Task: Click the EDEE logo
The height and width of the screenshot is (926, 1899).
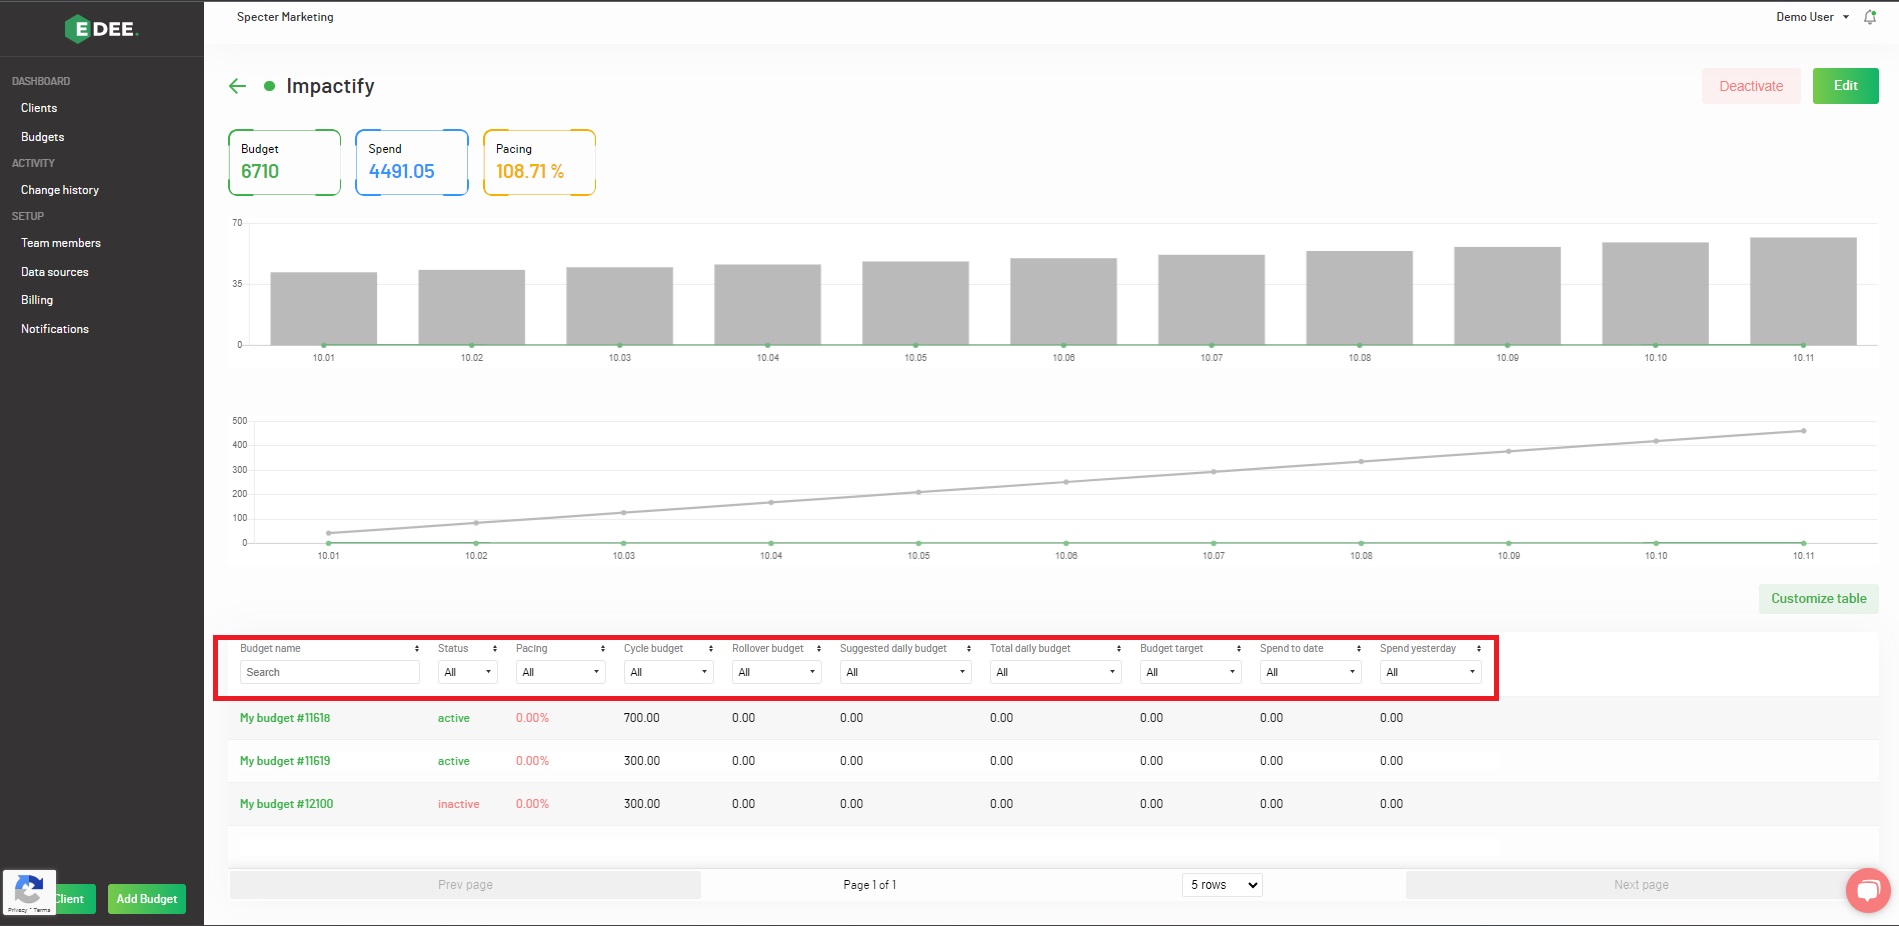Action: click(x=101, y=29)
